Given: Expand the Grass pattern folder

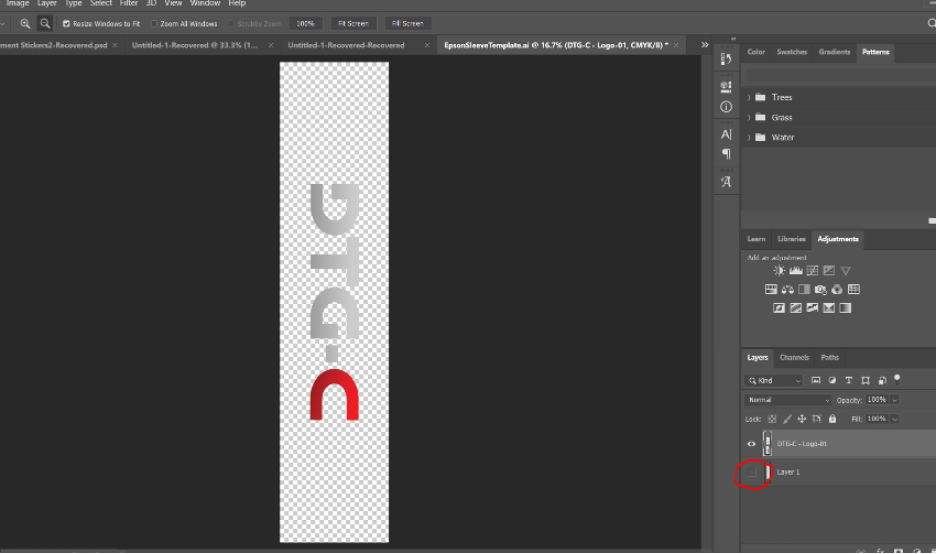Looking at the screenshot, I should pos(749,118).
